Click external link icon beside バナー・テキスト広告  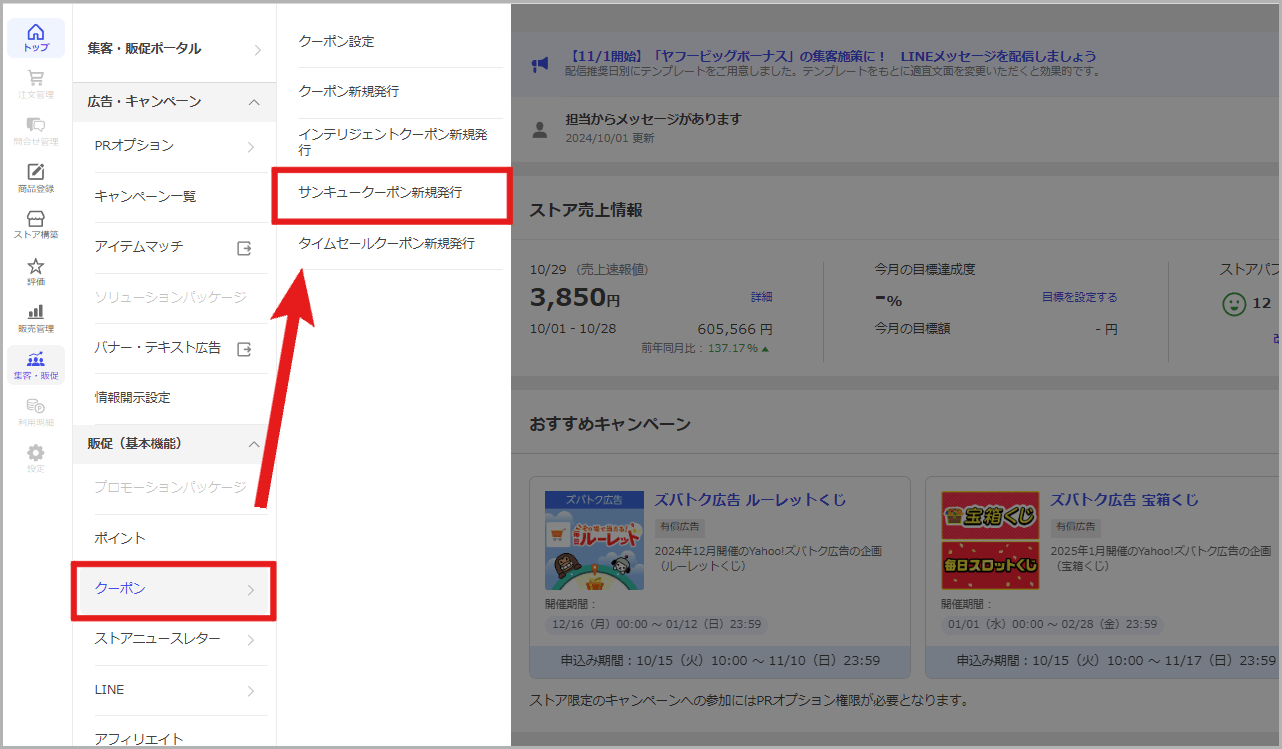(x=244, y=349)
